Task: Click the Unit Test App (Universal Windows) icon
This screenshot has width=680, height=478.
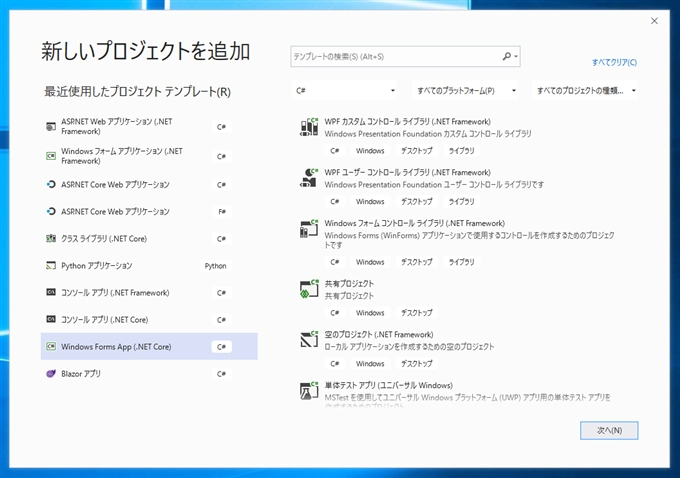Action: [x=309, y=390]
